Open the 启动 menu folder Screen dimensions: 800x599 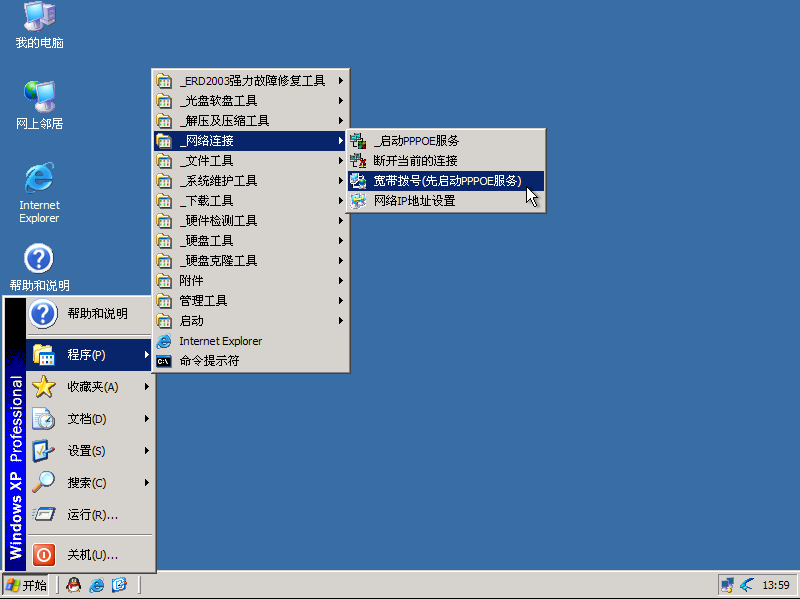click(251, 321)
